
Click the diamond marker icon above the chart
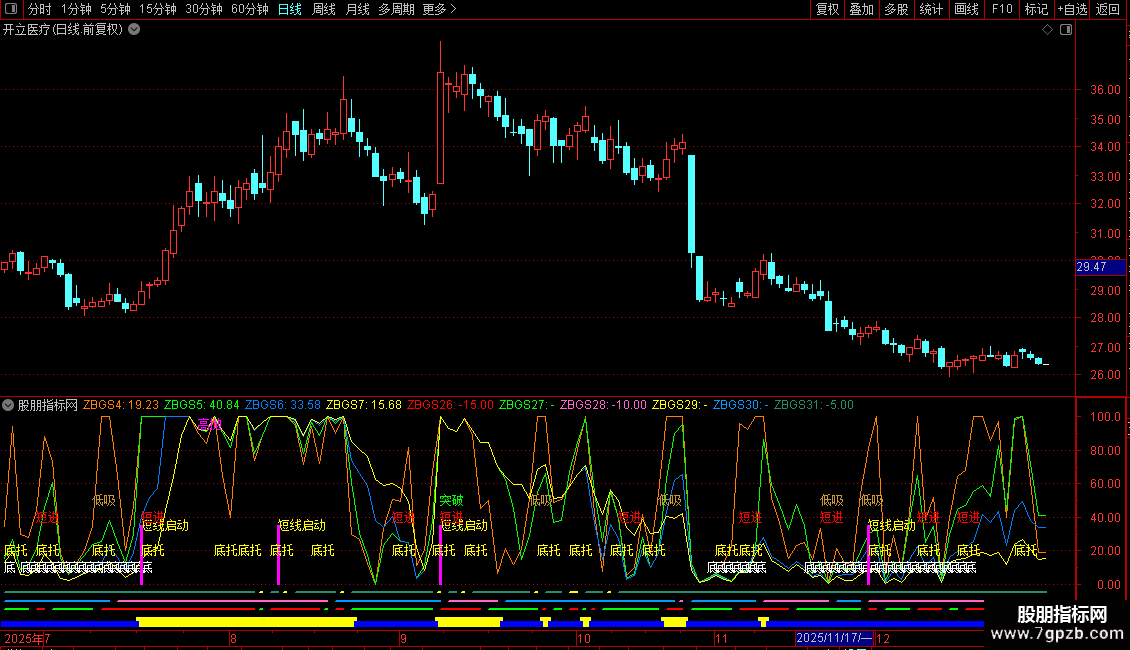[x=1048, y=30]
